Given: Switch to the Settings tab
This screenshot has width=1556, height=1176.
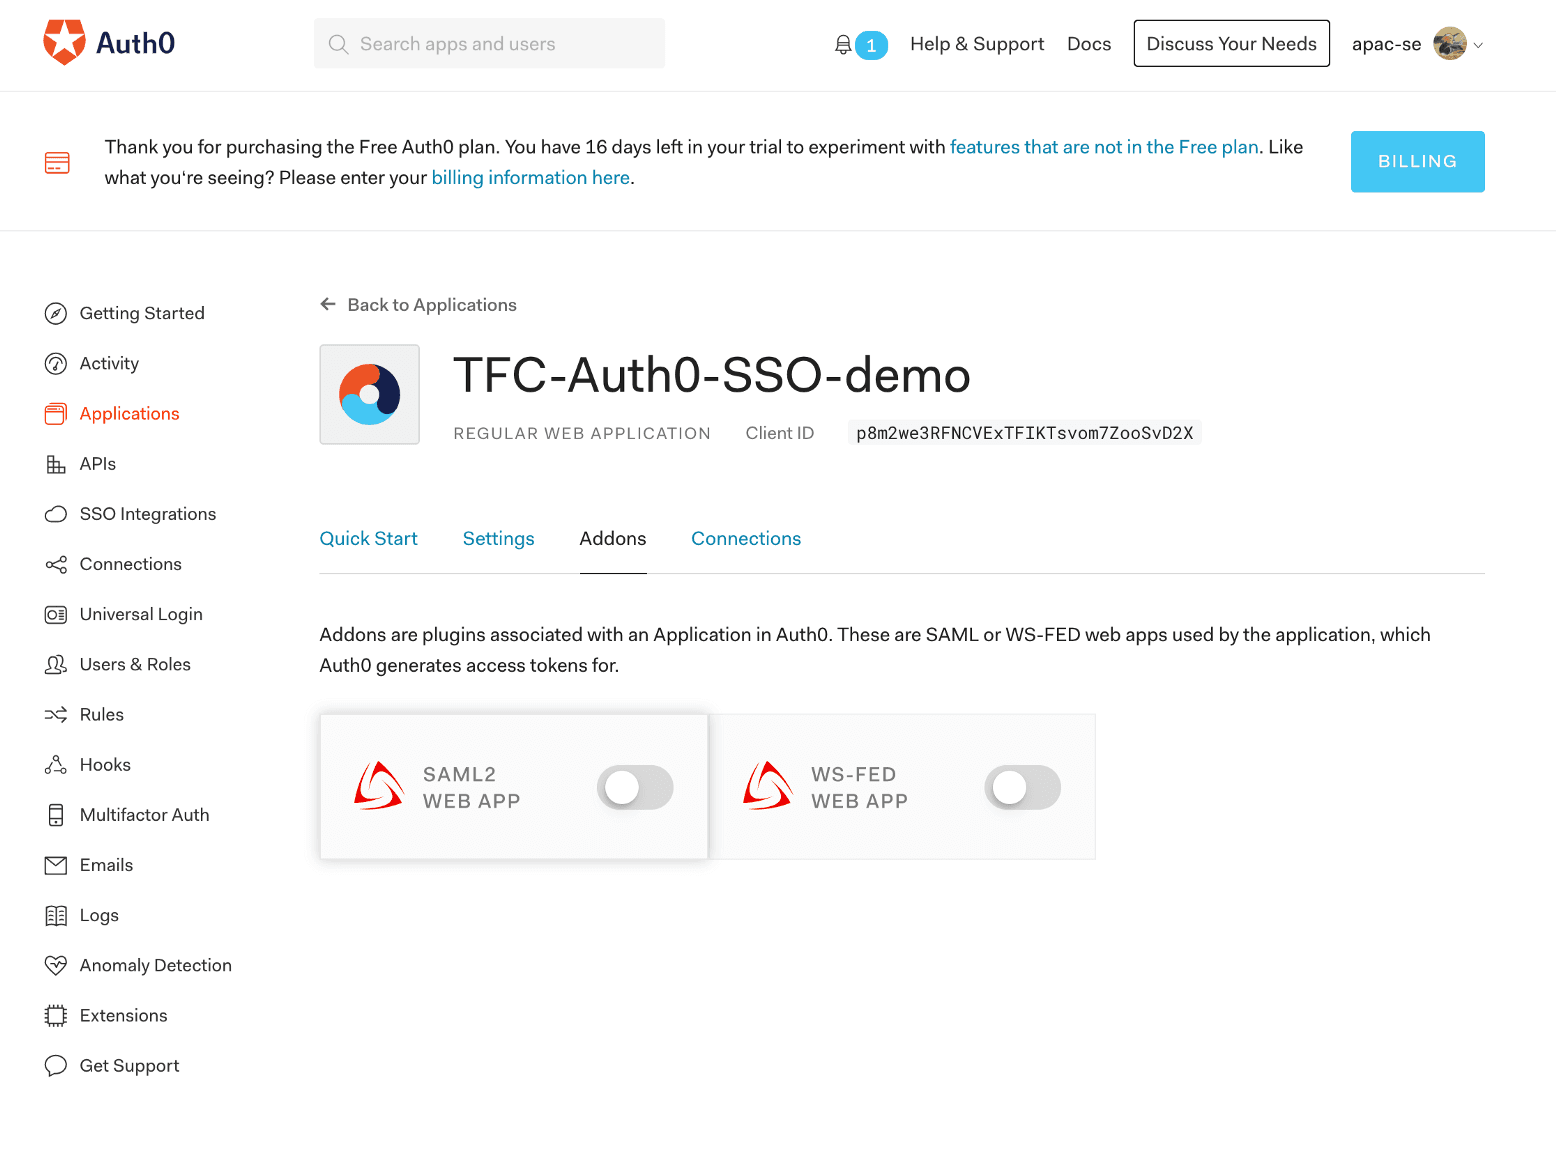Looking at the screenshot, I should [498, 539].
